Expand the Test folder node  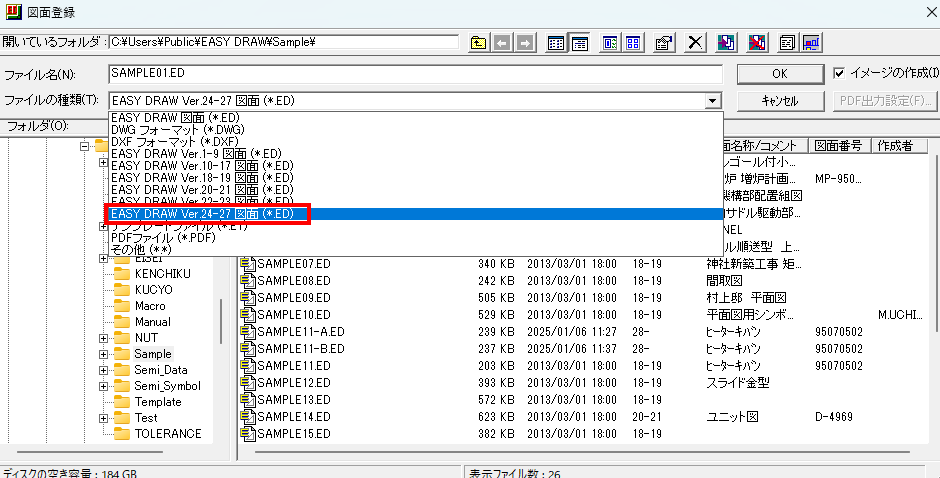click(104, 418)
